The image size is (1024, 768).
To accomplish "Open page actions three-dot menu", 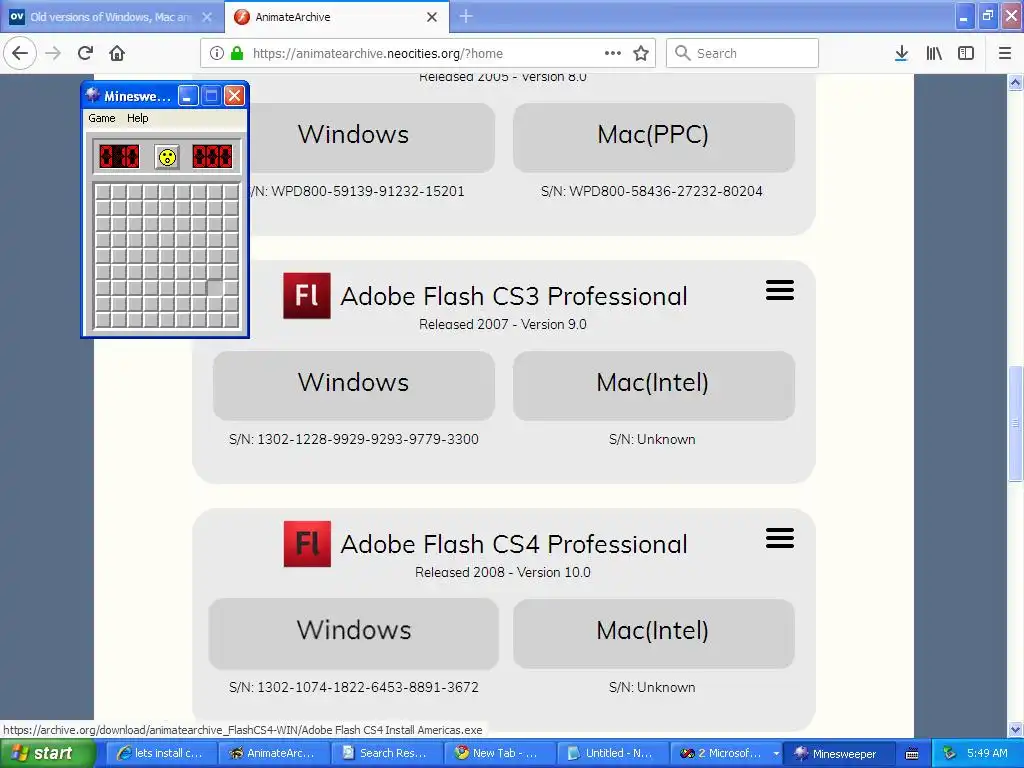I will (613, 53).
